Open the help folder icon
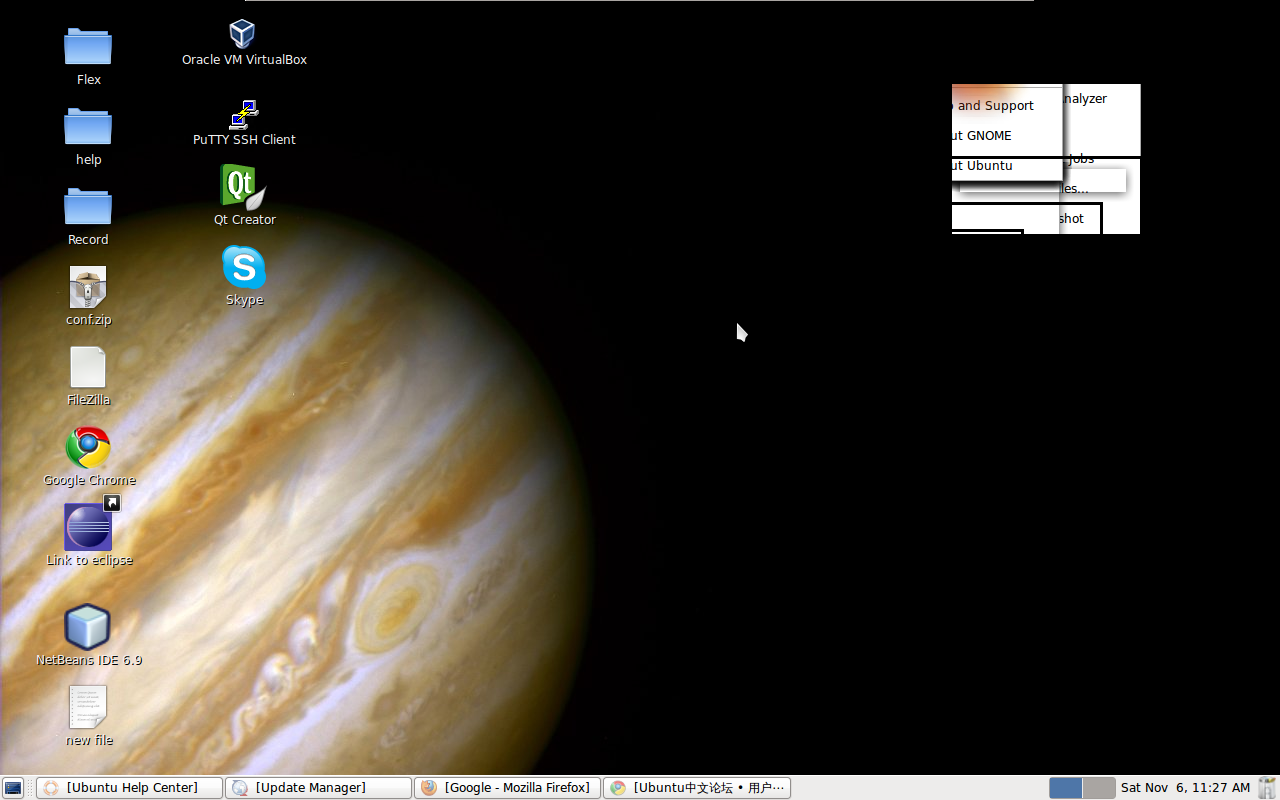The height and width of the screenshot is (800, 1280). pos(88,127)
